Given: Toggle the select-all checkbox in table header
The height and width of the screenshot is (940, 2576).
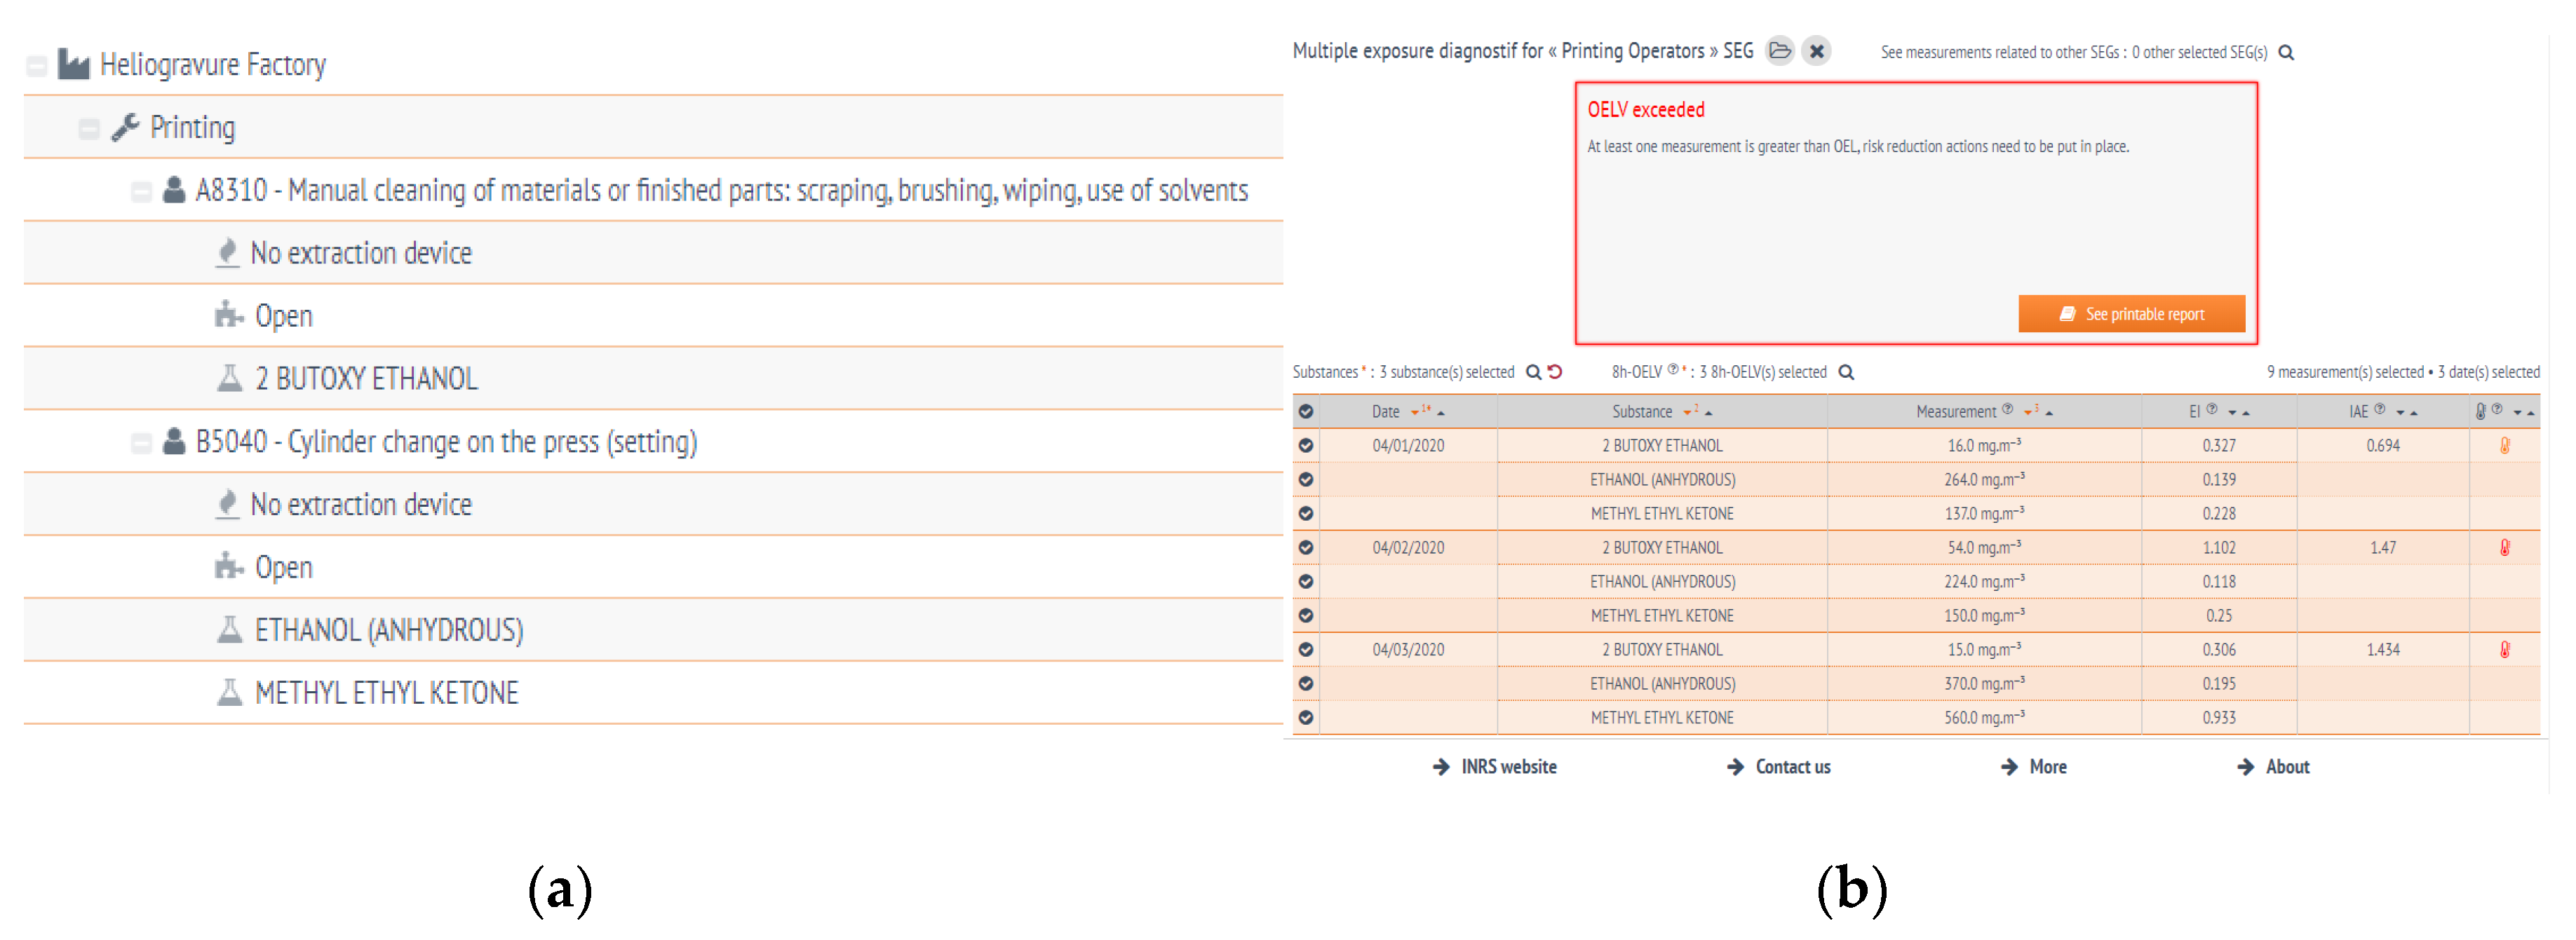Looking at the screenshot, I should click(1306, 411).
